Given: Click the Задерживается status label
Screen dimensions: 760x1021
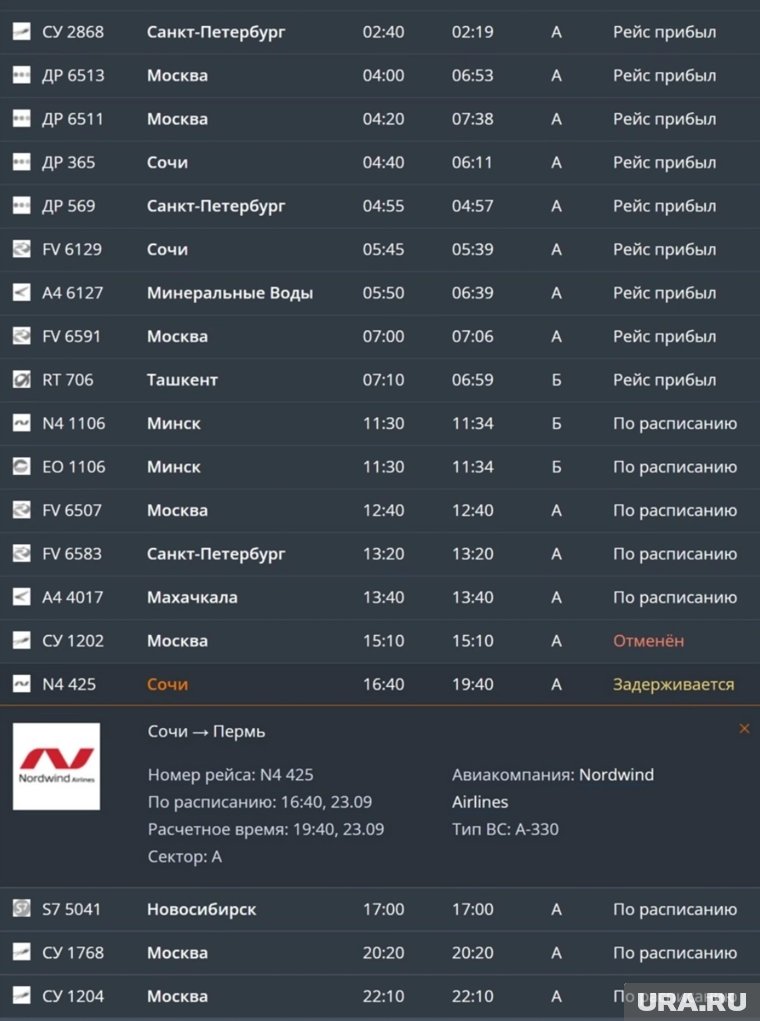Looking at the screenshot, I should click(x=673, y=684).
